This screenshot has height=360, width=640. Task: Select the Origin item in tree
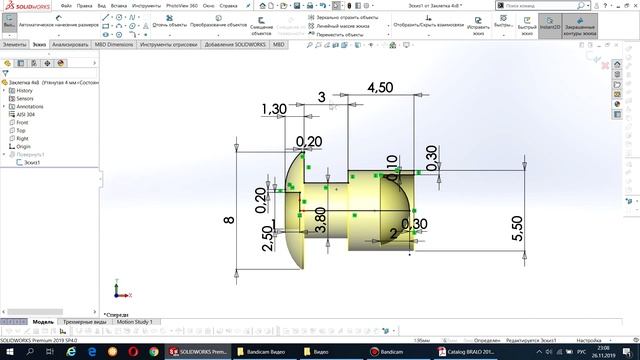click(20, 147)
